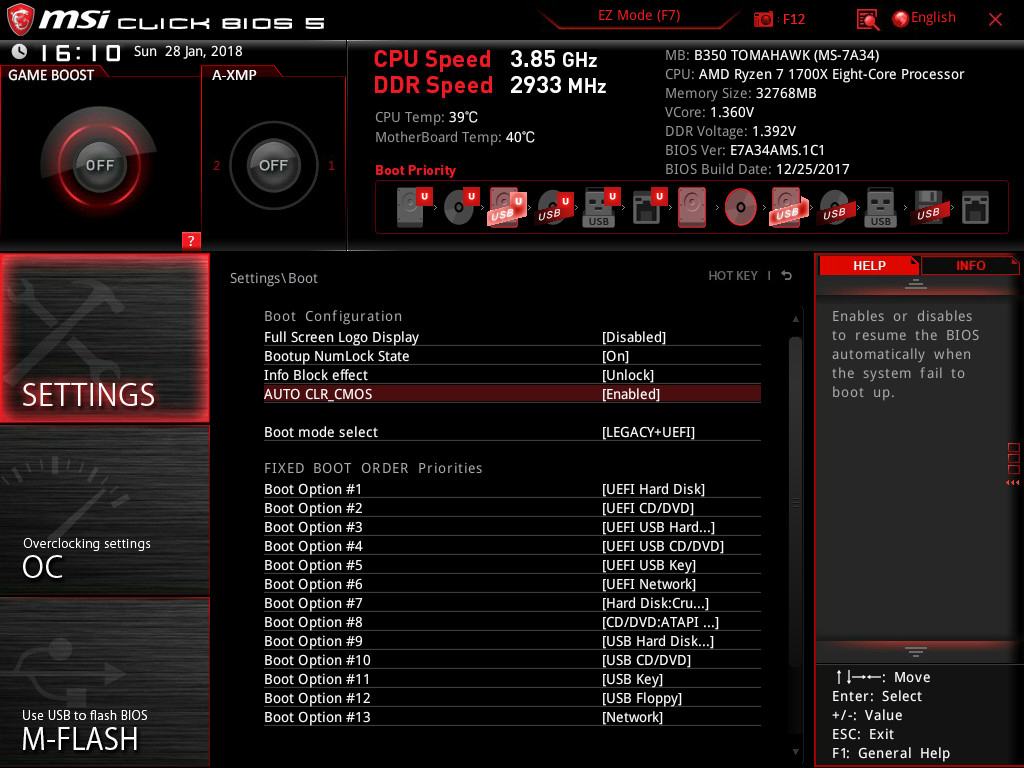Image resolution: width=1024 pixels, height=768 pixels.
Task: Take a screenshot with the F12 camera icon
Action: tap(763, 19)
